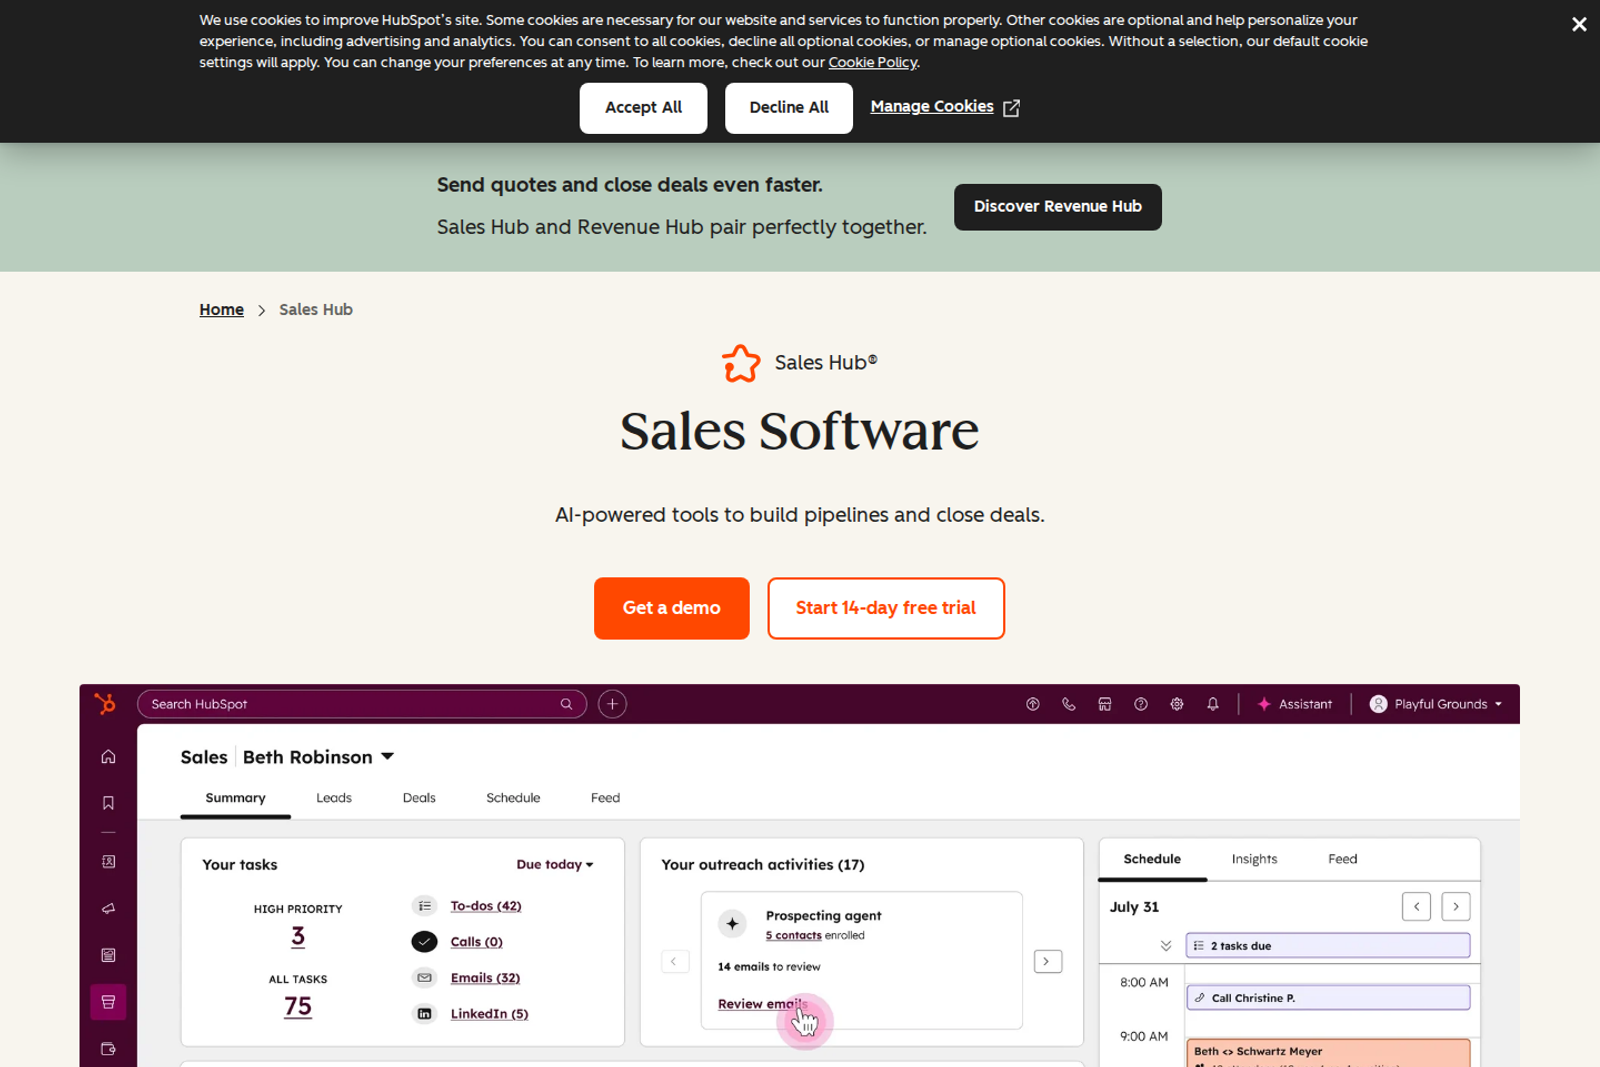This screenshot has height=1067, width=1600.
Task: Open the Manage Cookies external link icon
Action: [x=1011, y=108]
